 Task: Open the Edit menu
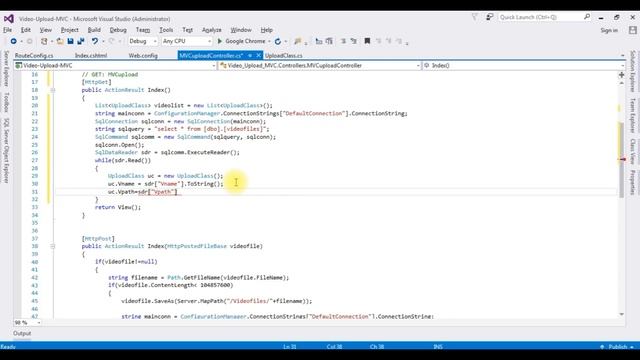26,30
